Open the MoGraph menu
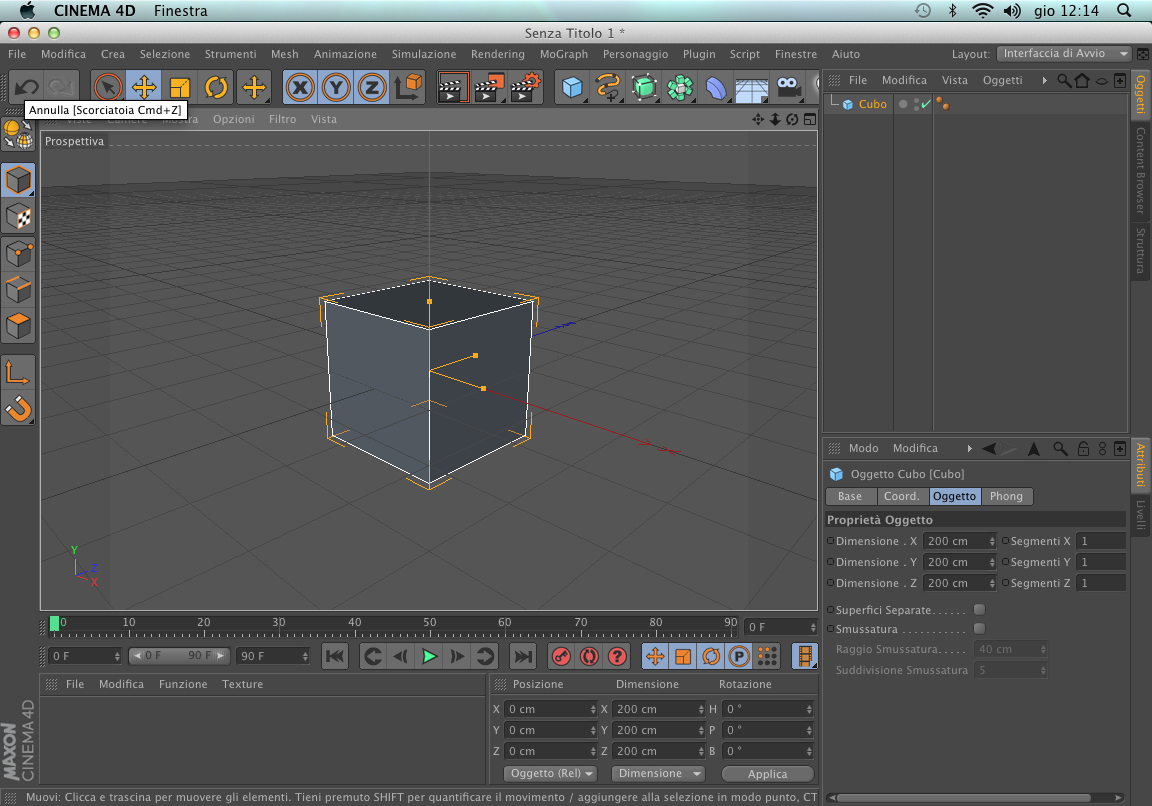1152x806 pixels. tap(564, 54)
